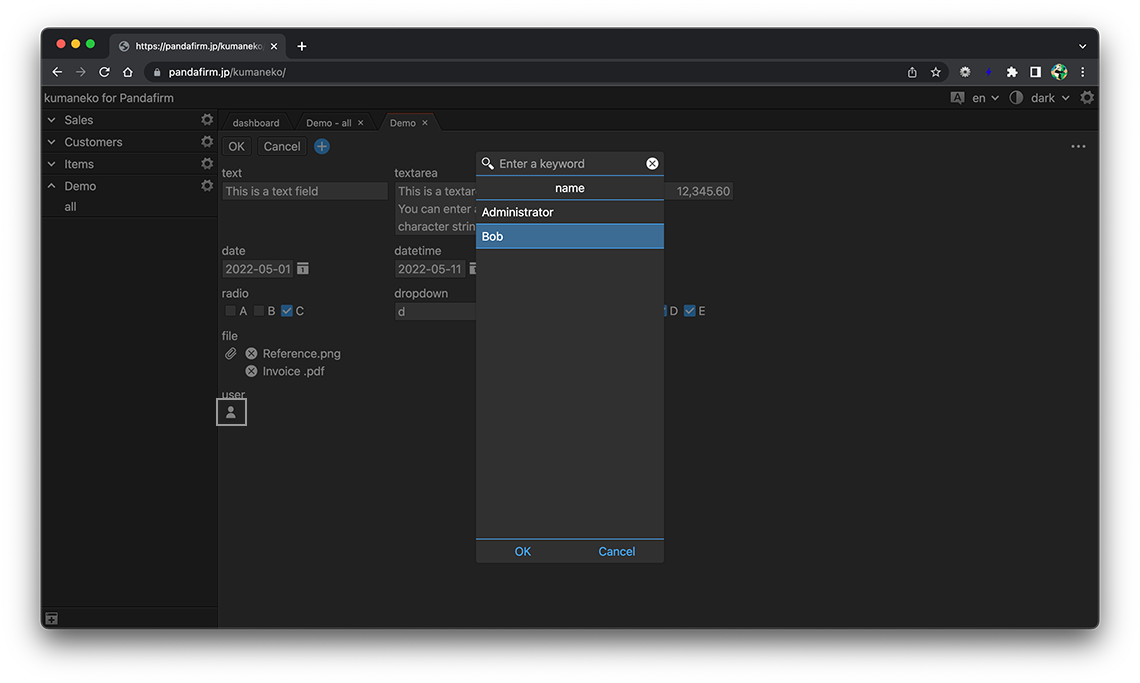
Task: Select radio option B
Action: point(259,311)
